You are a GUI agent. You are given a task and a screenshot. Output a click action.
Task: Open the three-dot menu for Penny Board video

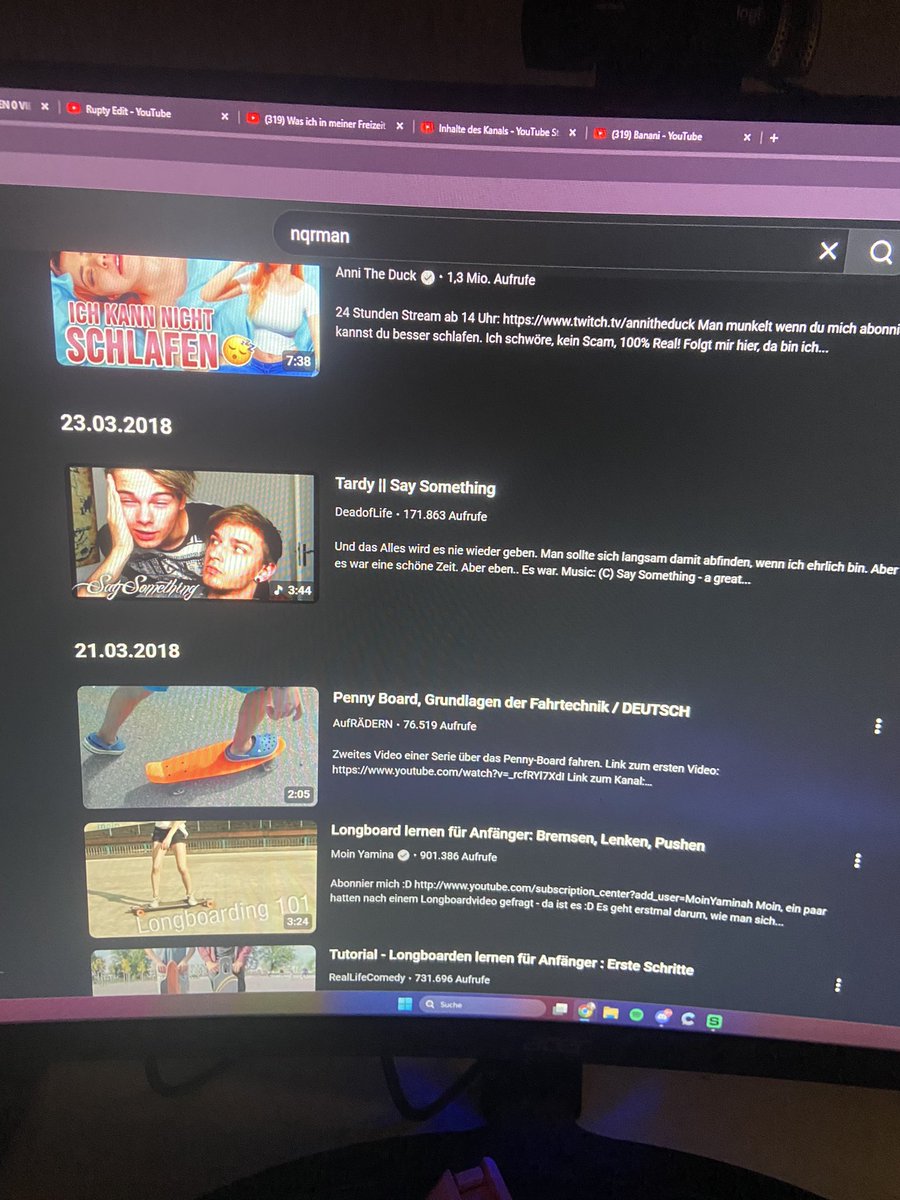pos(878,727)
